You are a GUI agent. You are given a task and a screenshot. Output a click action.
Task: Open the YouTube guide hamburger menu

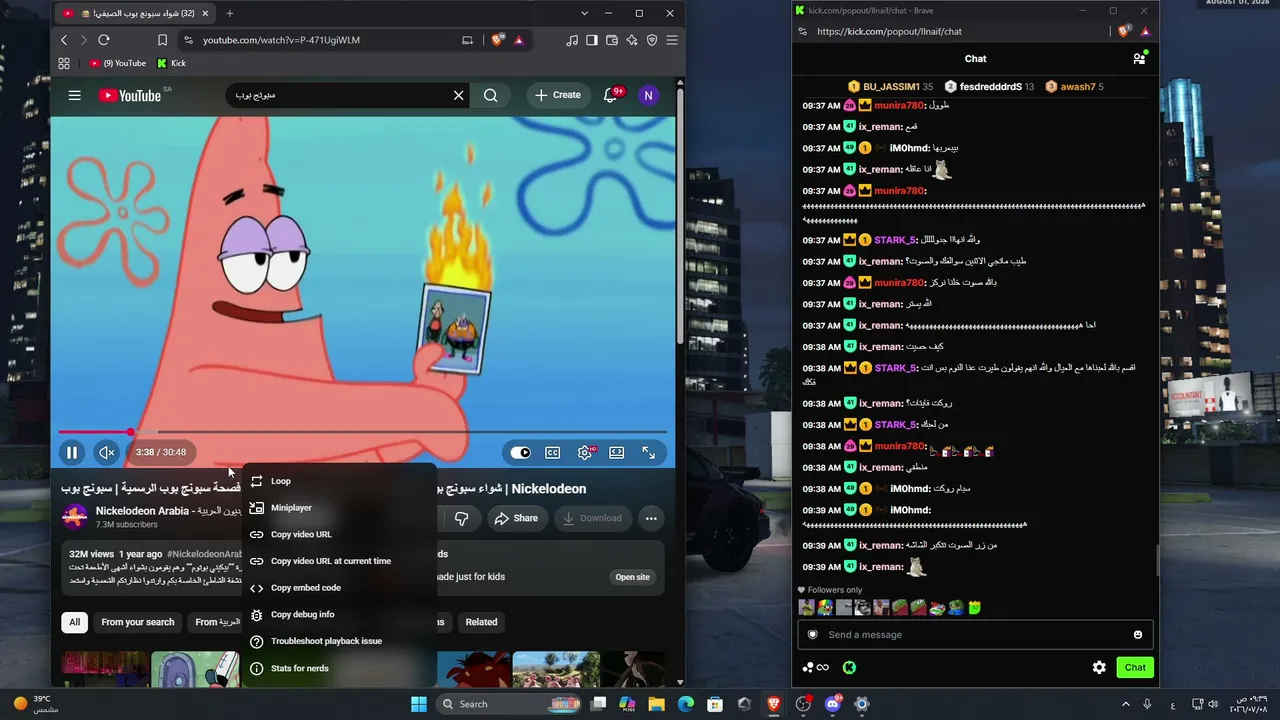click(x=74, y=95)
